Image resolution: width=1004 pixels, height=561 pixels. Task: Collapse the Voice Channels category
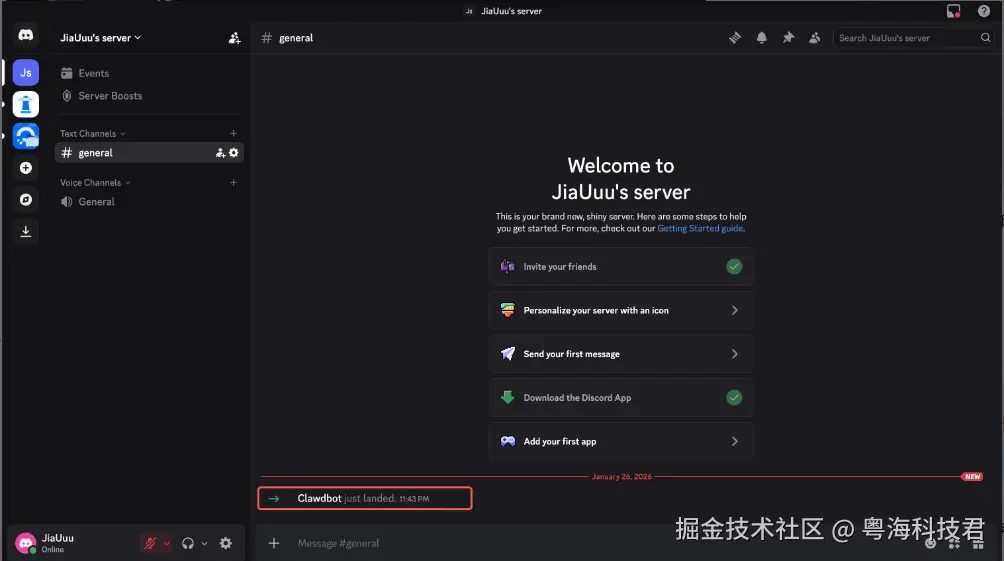click(95, 183)
